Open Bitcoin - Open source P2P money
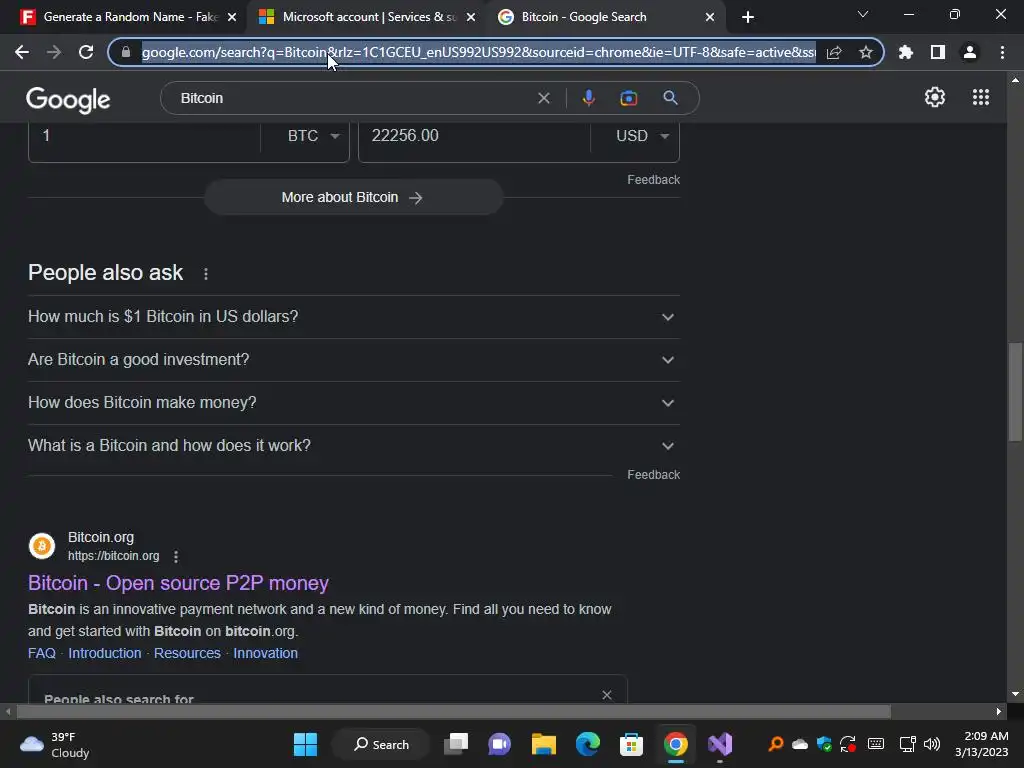This screenshot has height=768, width=1024. [178, 583]
